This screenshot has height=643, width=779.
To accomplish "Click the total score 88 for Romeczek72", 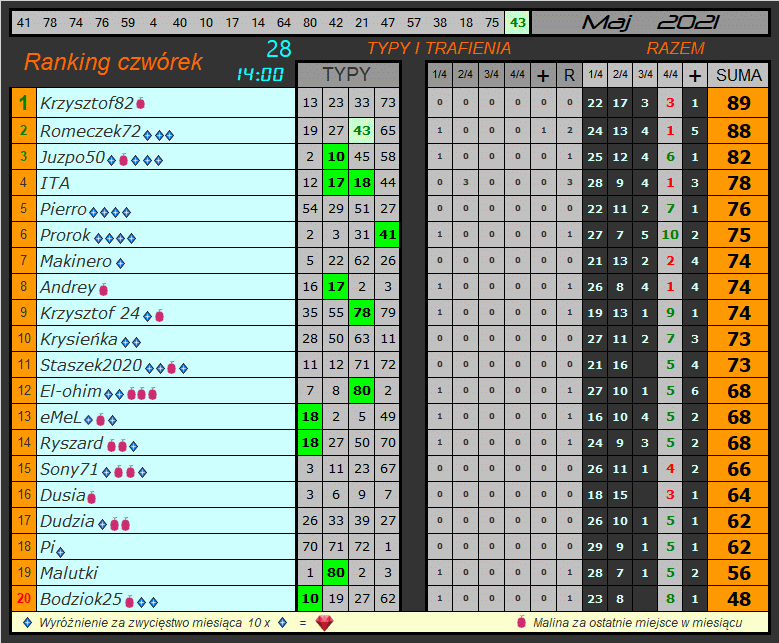I will point(738,131).
